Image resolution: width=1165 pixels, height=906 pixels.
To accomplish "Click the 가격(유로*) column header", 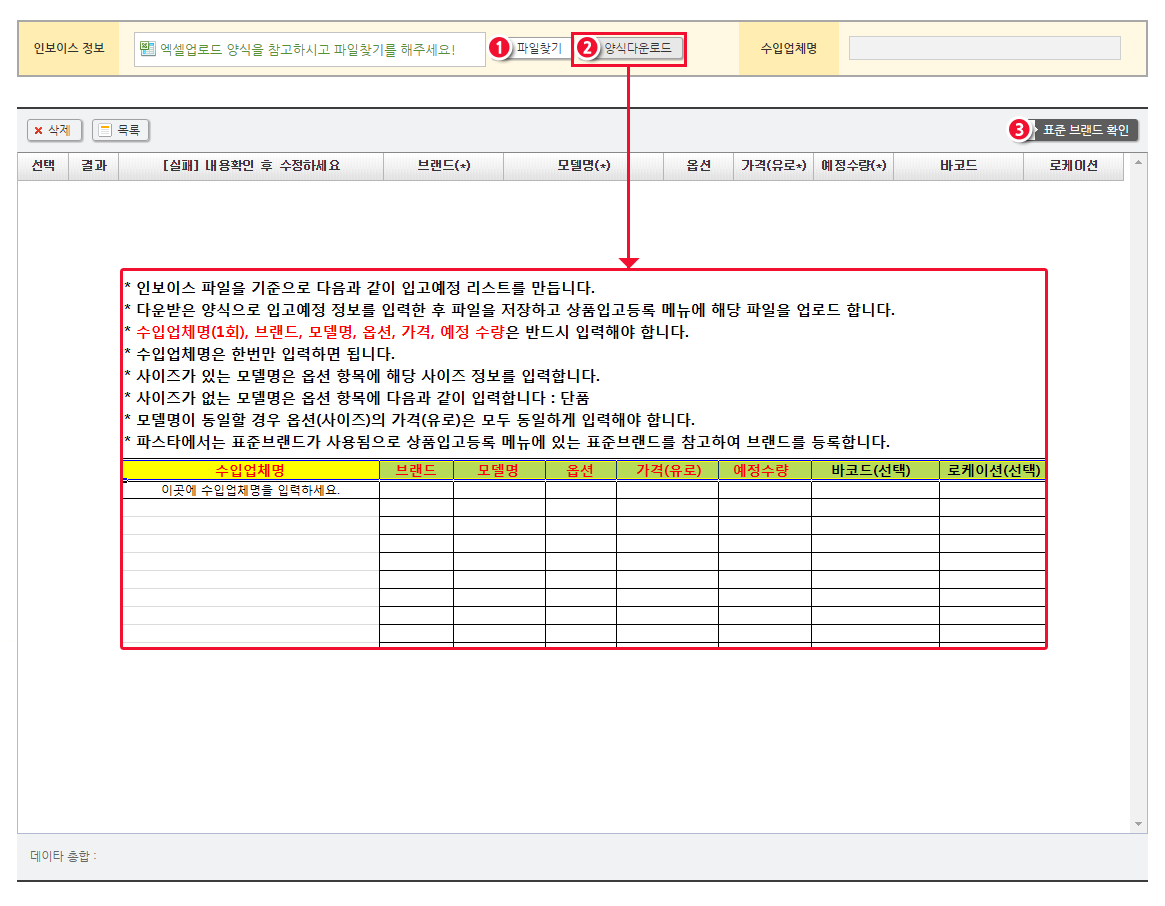I will pyautogui.click(x=773, y=166).
